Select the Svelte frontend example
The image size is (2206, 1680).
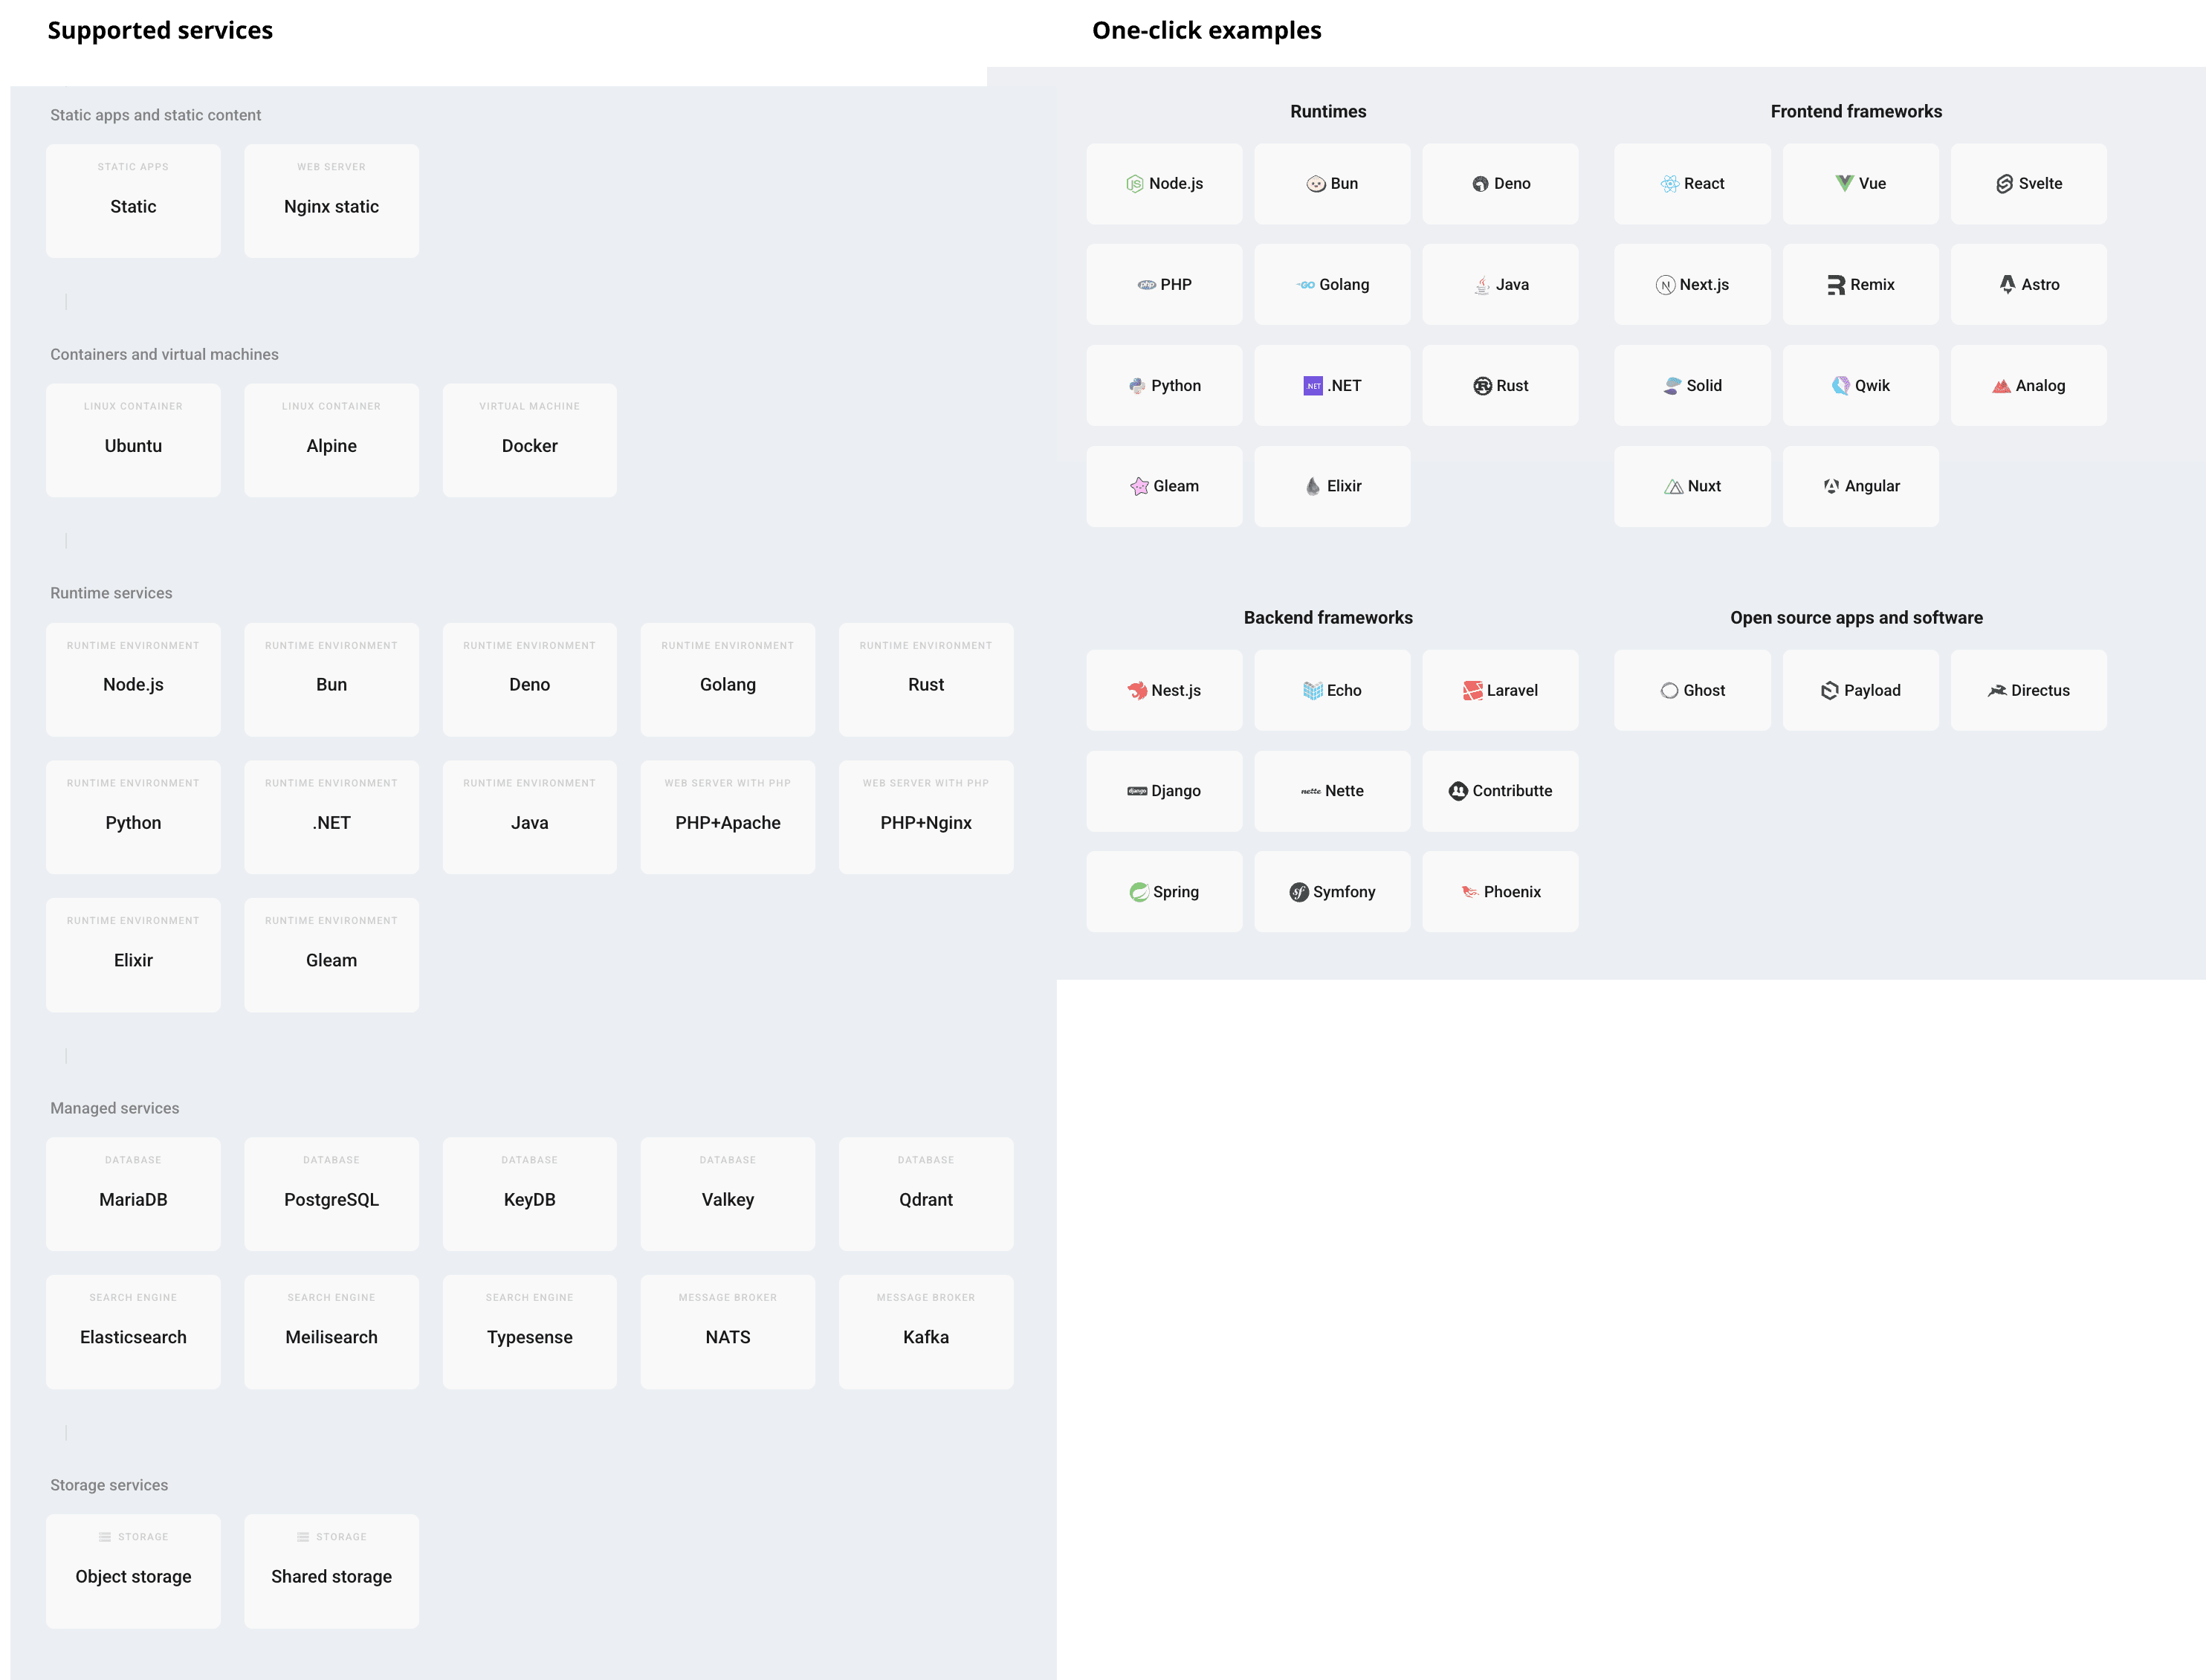pos(2028,184)
